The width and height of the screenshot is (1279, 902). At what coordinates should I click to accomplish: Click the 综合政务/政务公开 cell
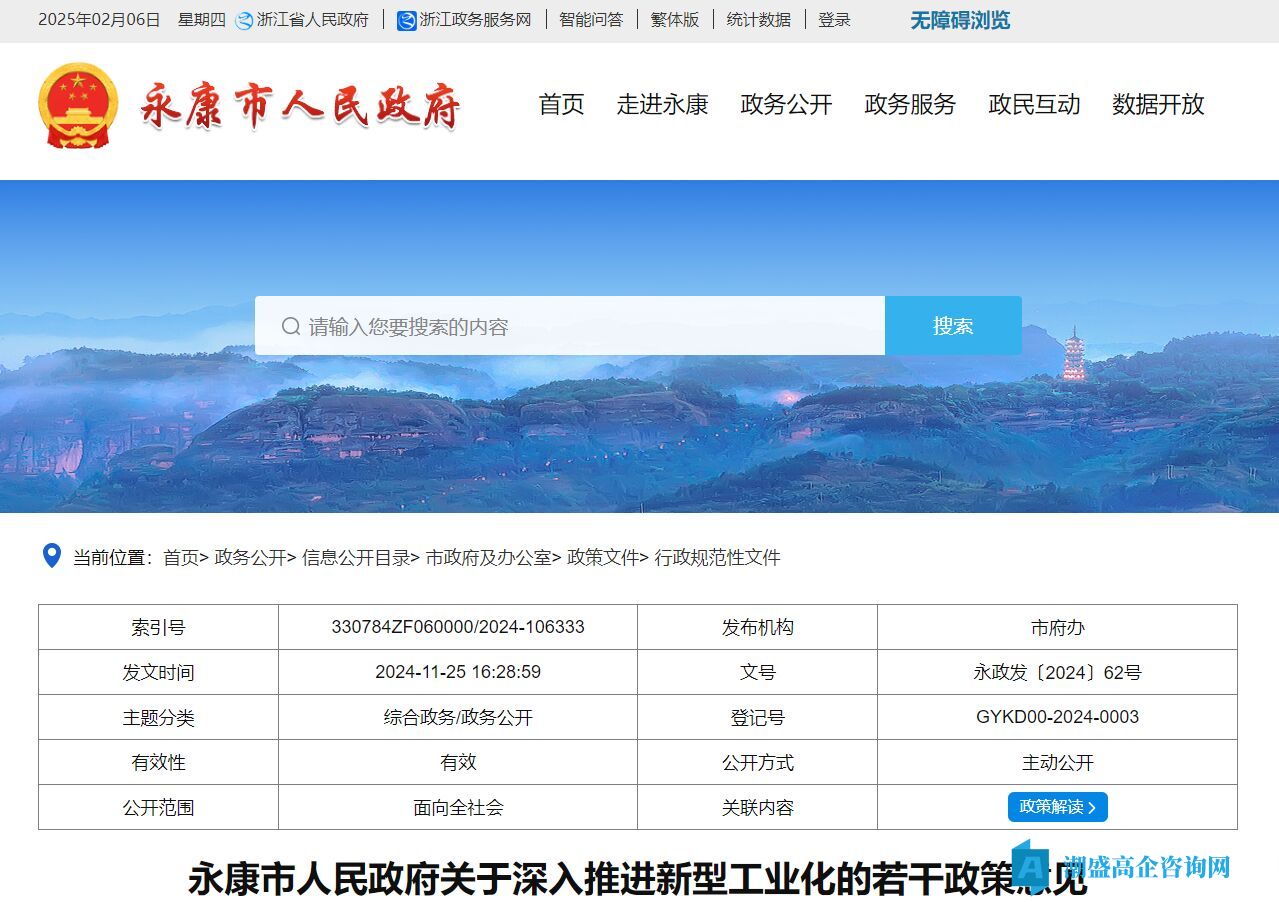pos(458,717)
